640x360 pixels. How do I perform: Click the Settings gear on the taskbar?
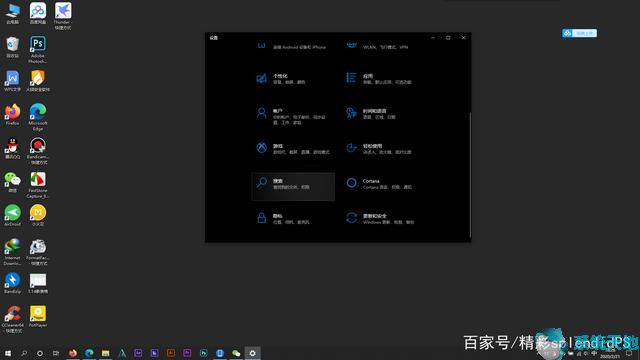click(252, 353)
